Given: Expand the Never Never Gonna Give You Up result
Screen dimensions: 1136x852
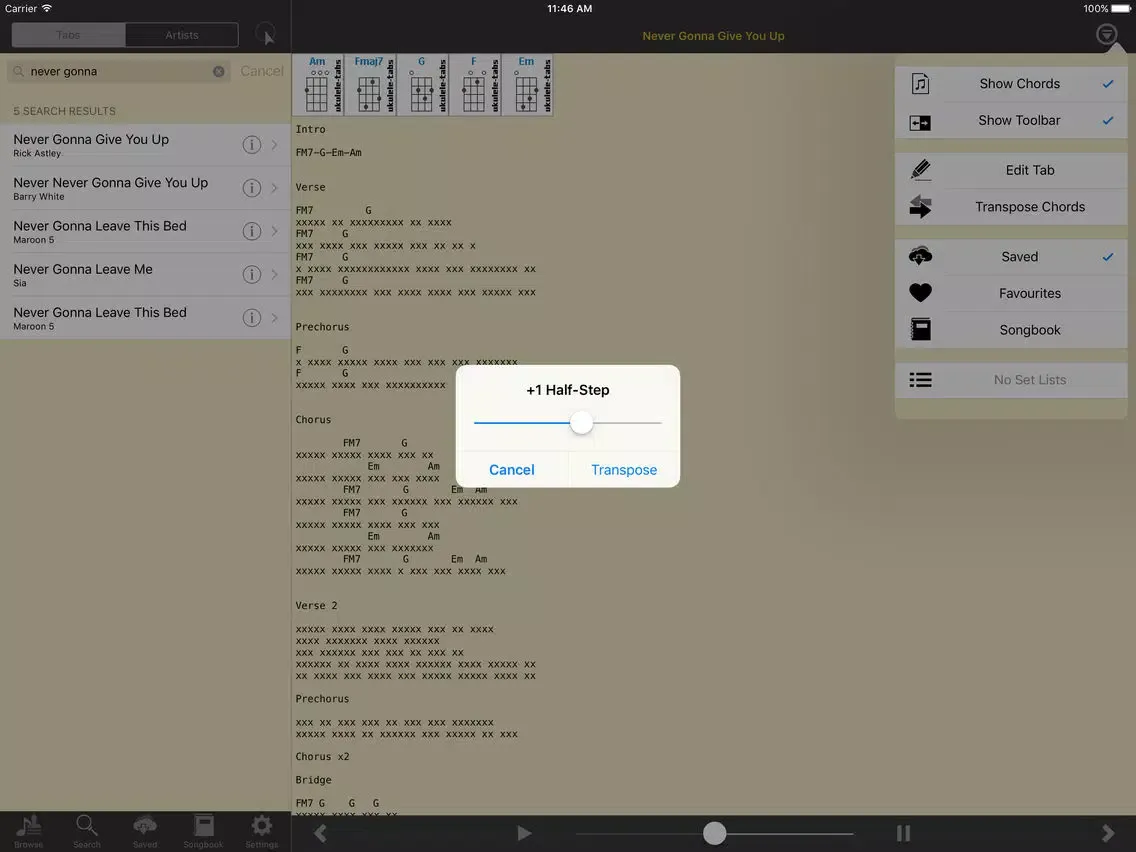Looking at the screenshot, I should [x=275, y=188].
